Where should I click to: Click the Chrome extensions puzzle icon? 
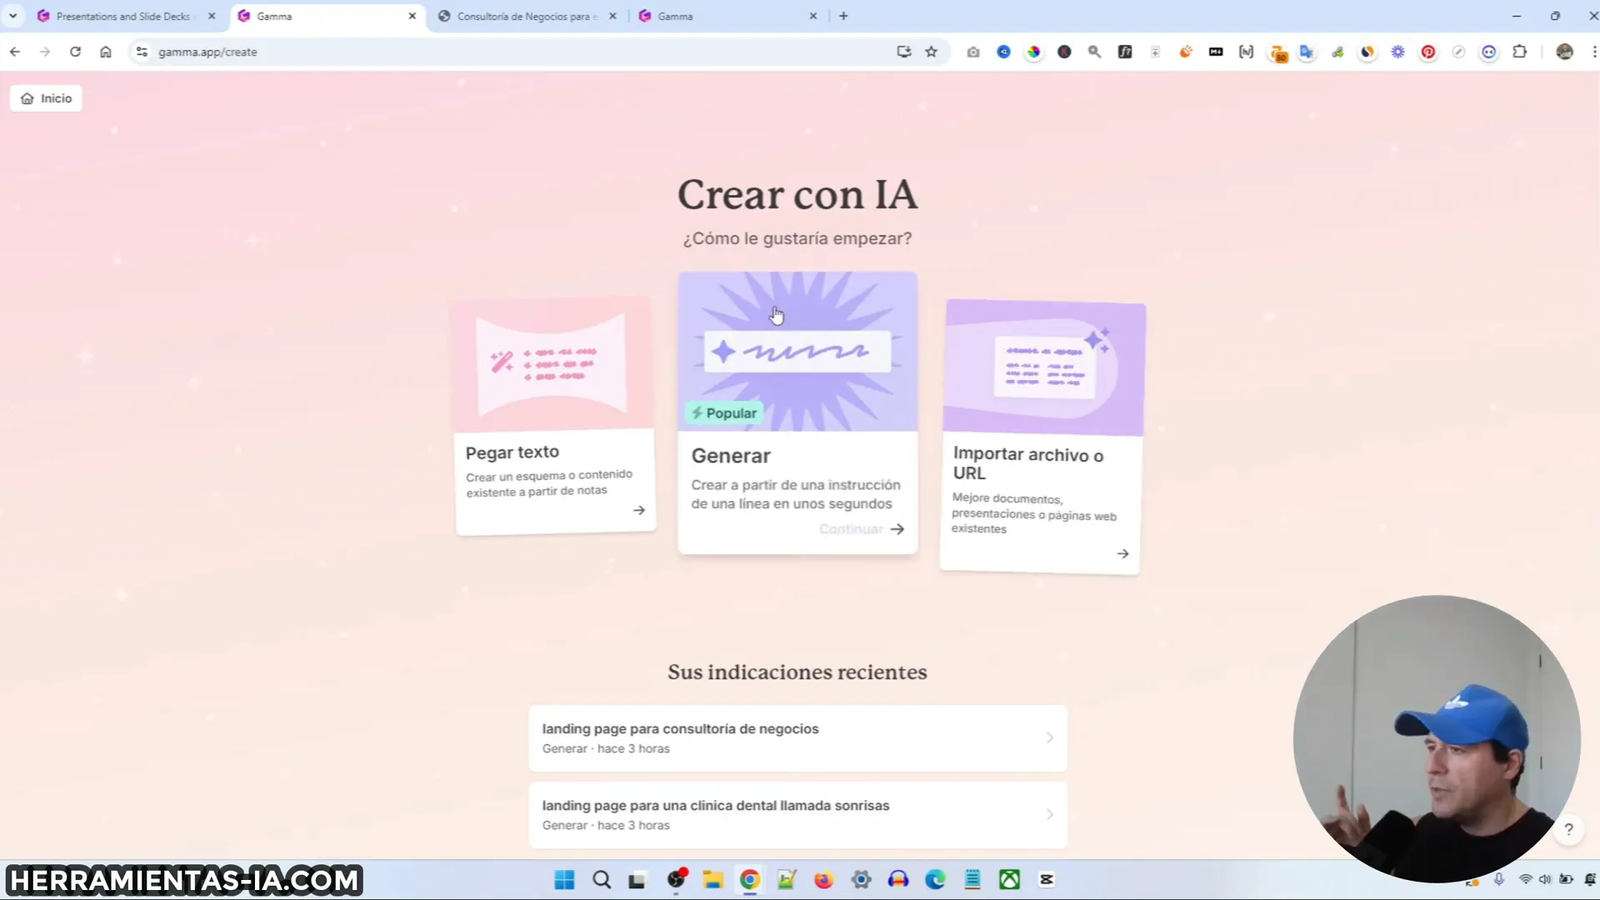point(1521,52)
